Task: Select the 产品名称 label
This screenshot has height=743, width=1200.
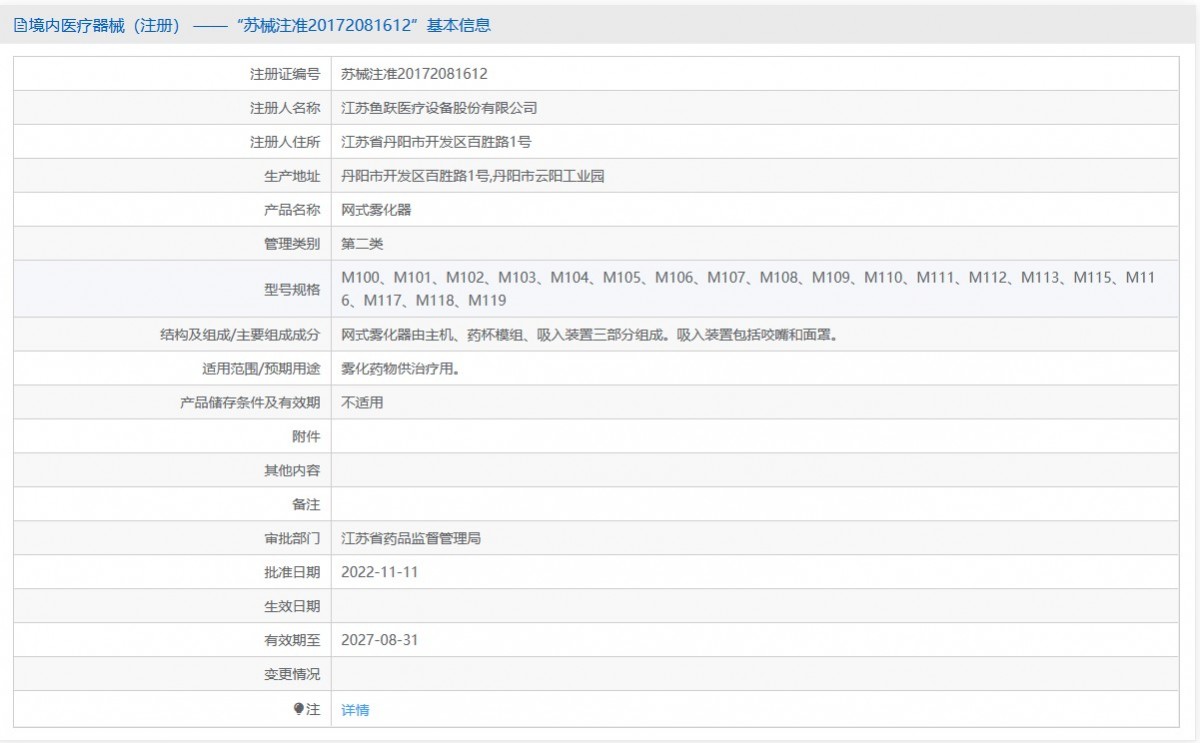Action: (x=292, y=210)
